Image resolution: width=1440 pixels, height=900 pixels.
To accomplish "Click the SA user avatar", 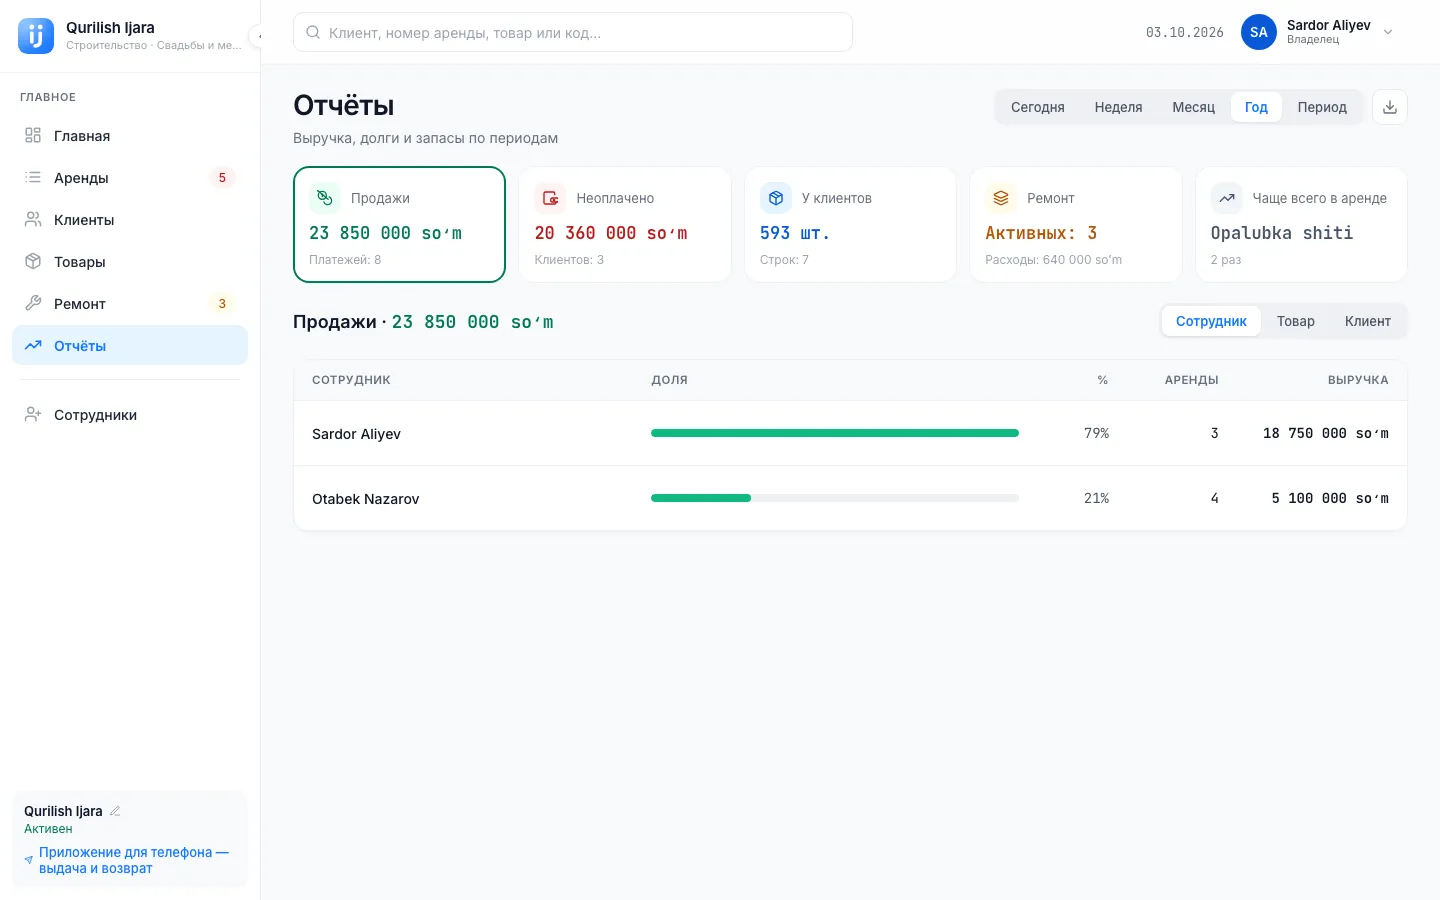I will tap(1259, 32).
